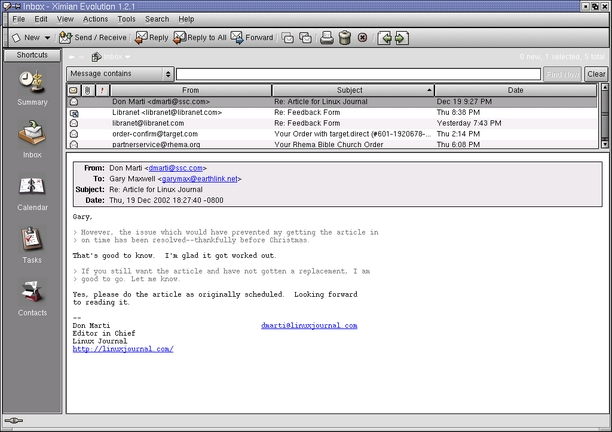Click the Delete trash can icon
Viewport: 612px width, 432px height.
pyautogui.click(x=344, y=38)
